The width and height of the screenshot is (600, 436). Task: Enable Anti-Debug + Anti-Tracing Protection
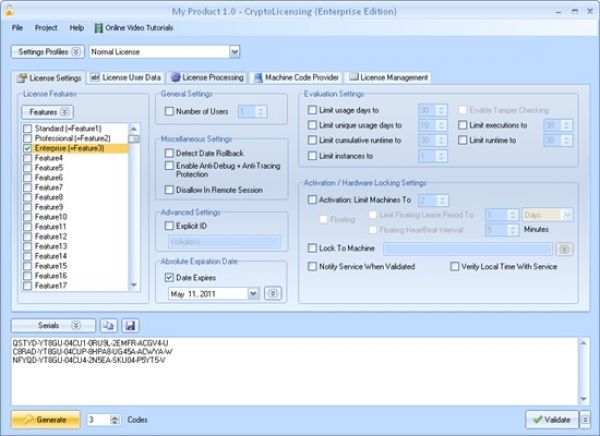click(169, 165)
